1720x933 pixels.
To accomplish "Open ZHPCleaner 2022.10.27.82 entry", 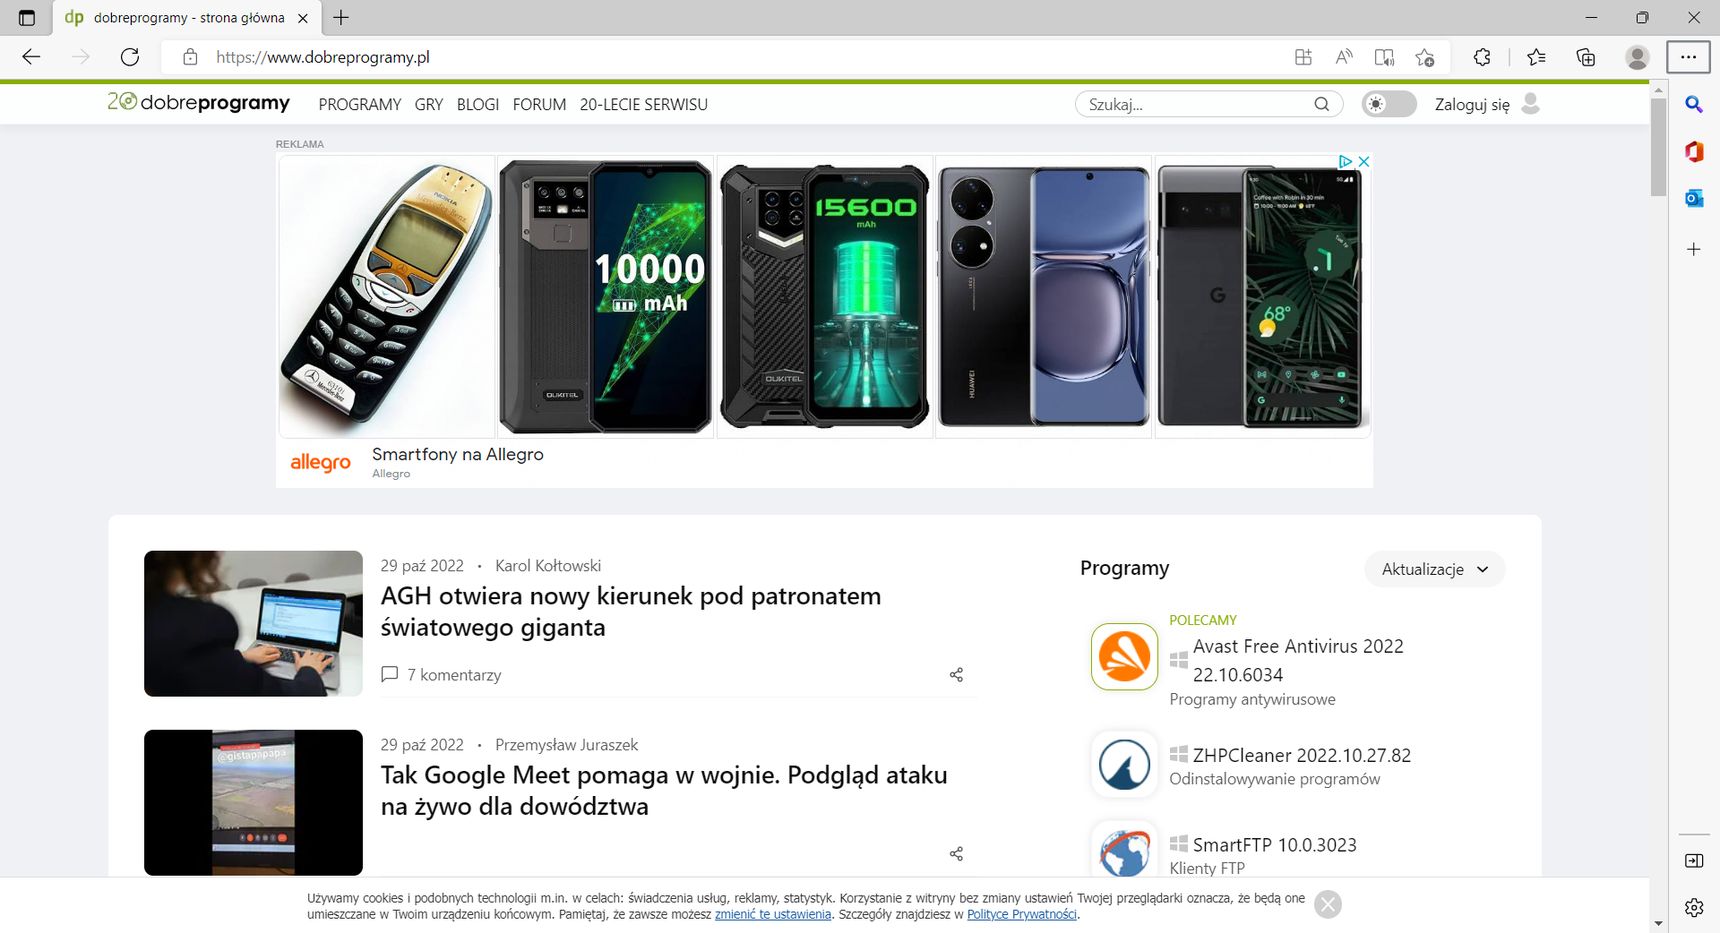I will click(1302, 755).
